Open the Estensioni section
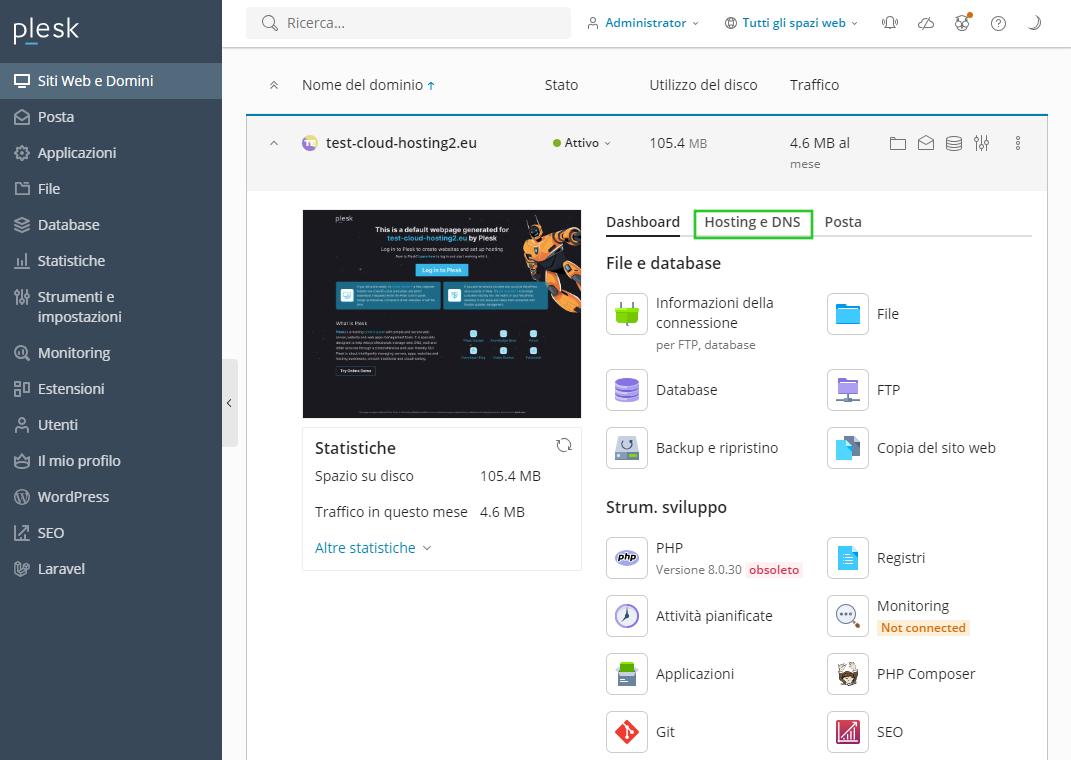 point(111,389)
